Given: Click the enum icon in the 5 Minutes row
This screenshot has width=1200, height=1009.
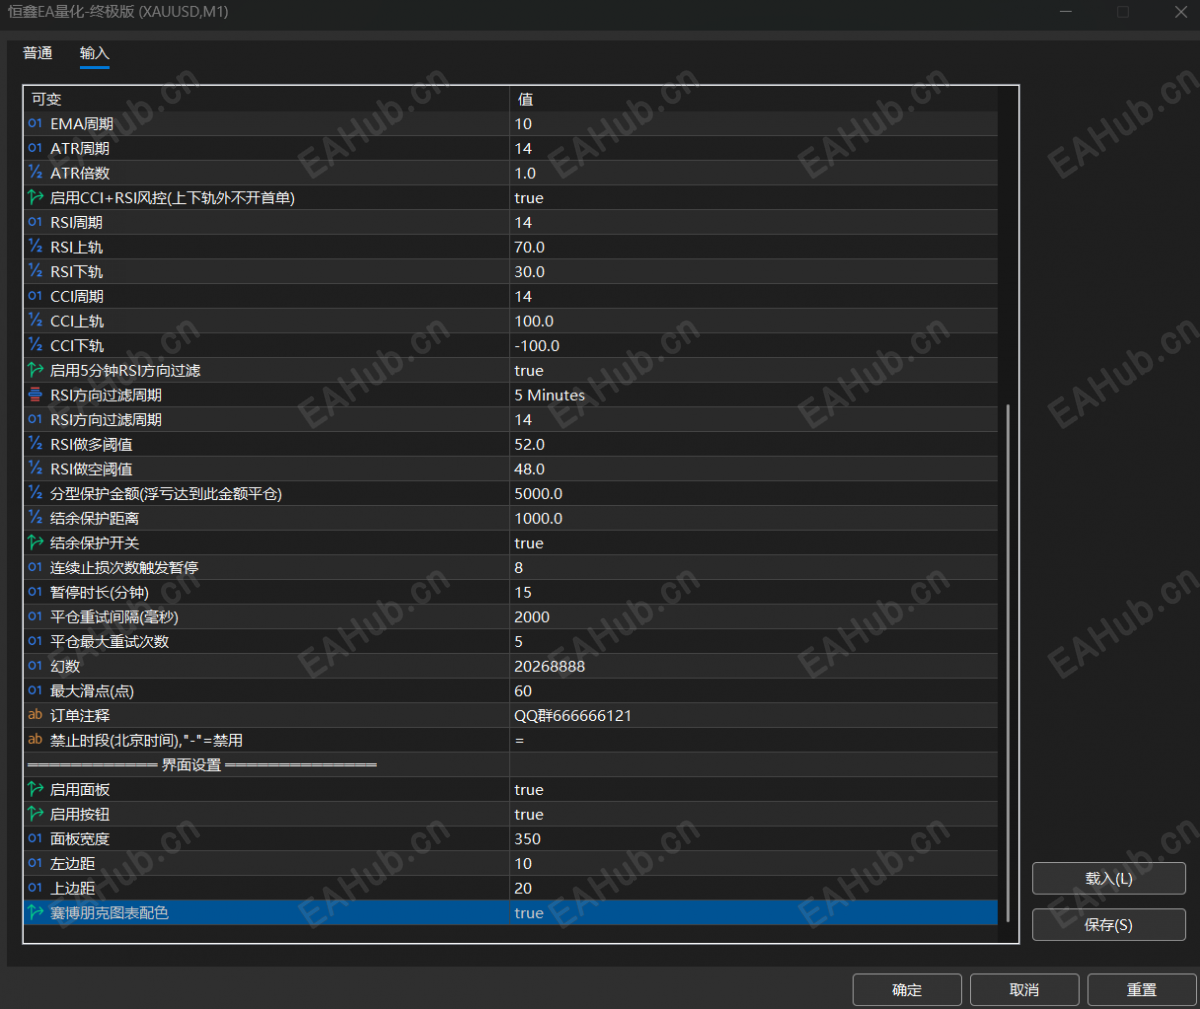Looking at the screenshot, I should click(35, 395).
